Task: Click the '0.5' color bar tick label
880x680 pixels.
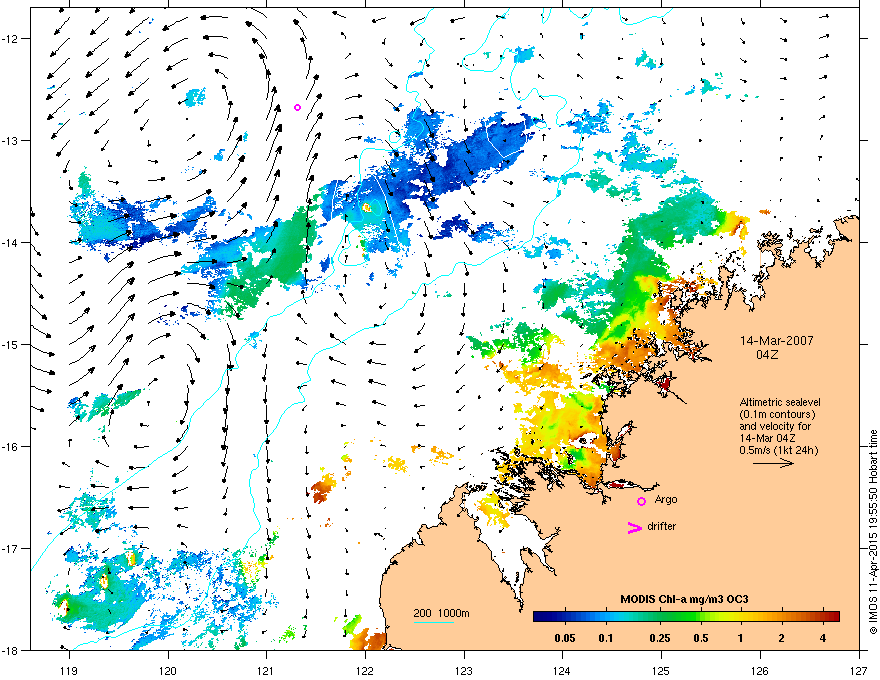Action: (x=700, y=638)
